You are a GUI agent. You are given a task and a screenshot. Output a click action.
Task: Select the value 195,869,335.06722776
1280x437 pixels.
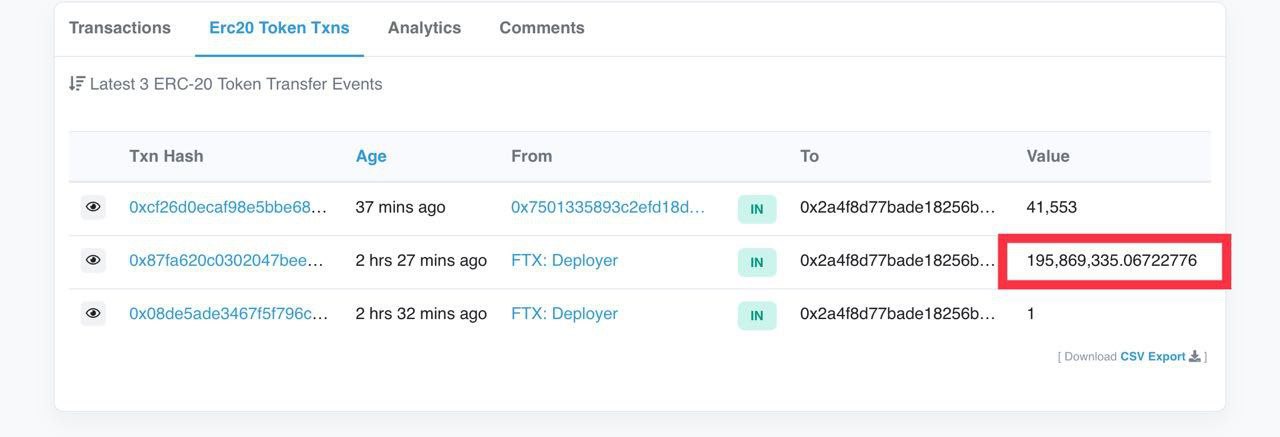pos(1111,260)
